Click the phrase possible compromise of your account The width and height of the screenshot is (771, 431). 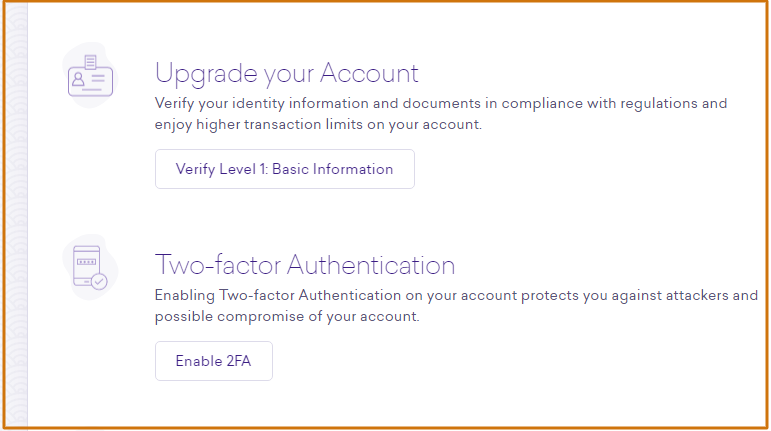287,316
